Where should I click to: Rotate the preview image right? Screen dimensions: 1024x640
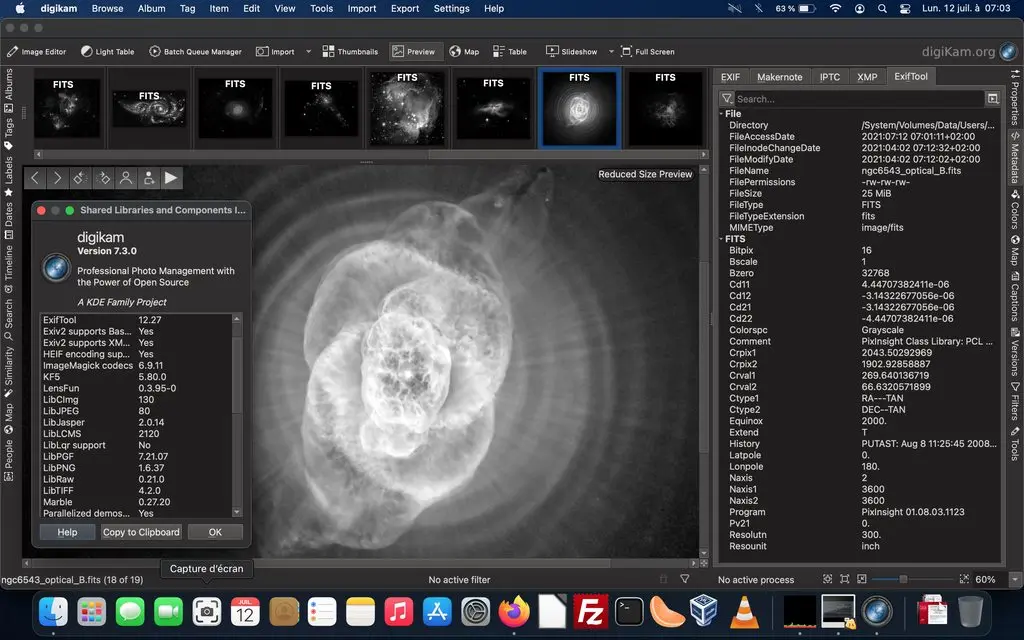[x=103, y=178]
